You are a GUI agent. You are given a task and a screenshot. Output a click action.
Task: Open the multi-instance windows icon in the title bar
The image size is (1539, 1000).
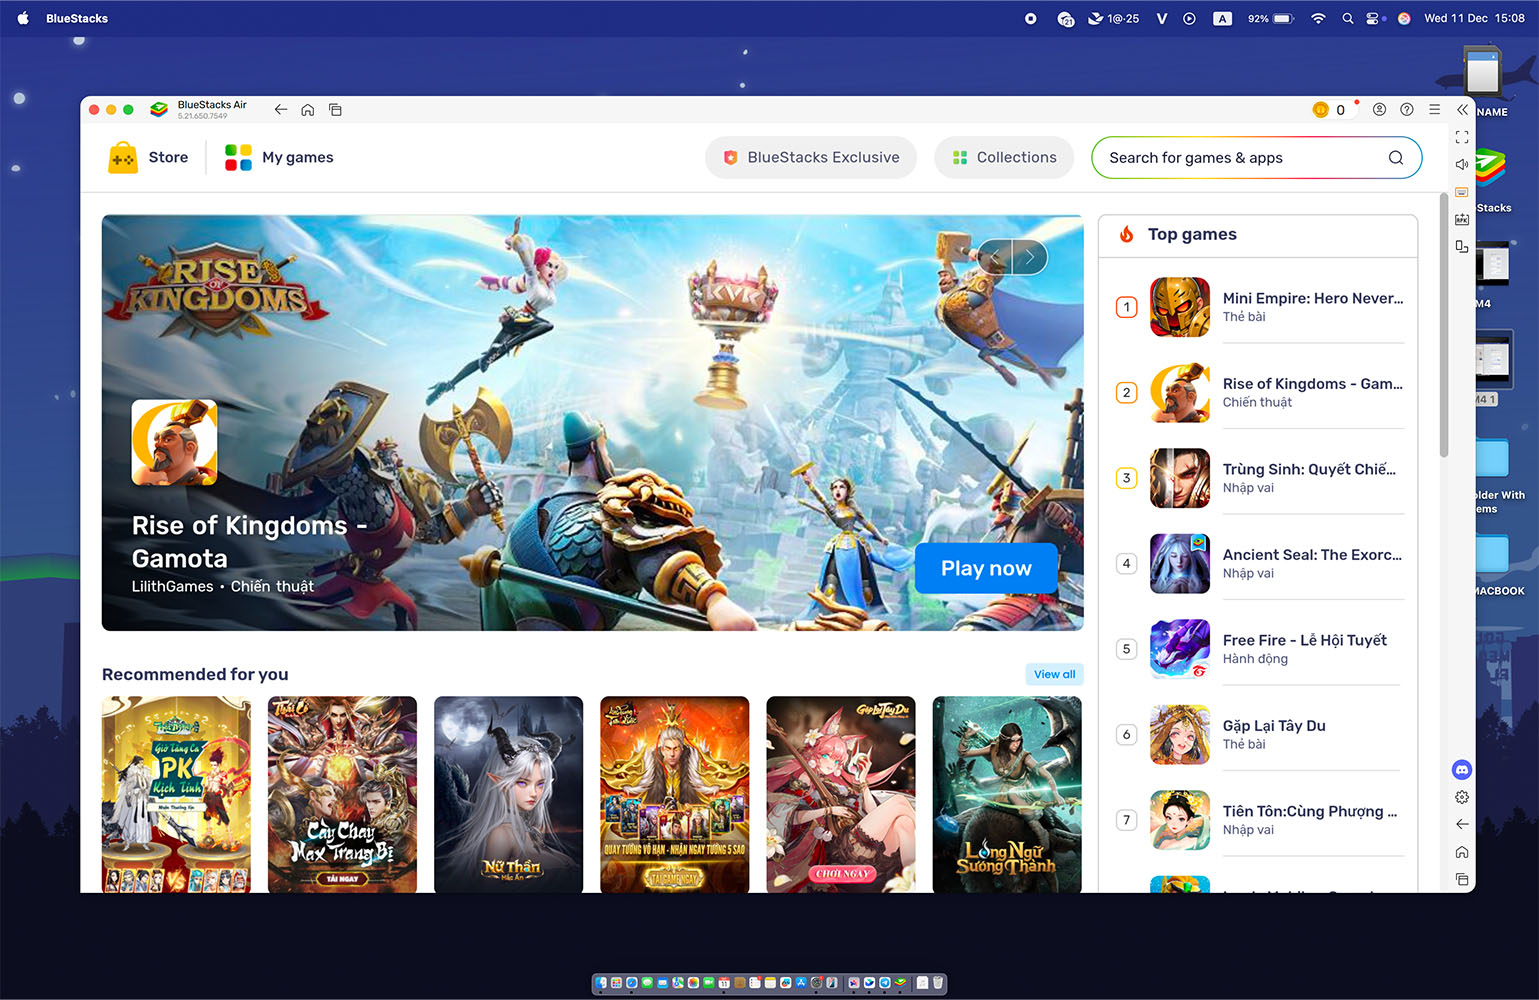[335, 110]
